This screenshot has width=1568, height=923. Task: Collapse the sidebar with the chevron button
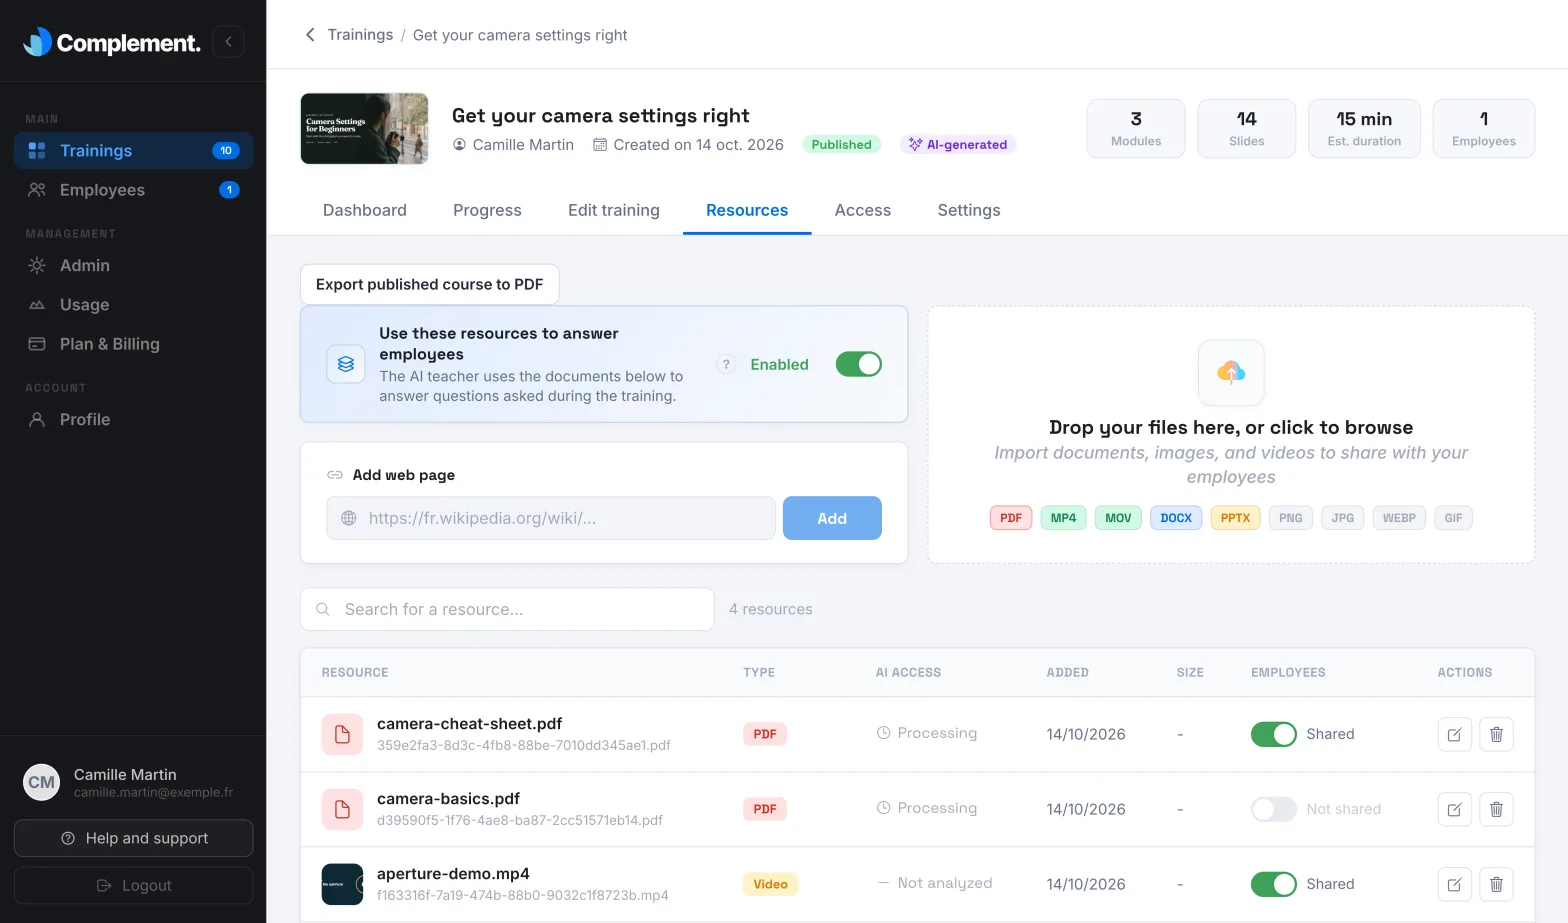click(x=228, y=41)
